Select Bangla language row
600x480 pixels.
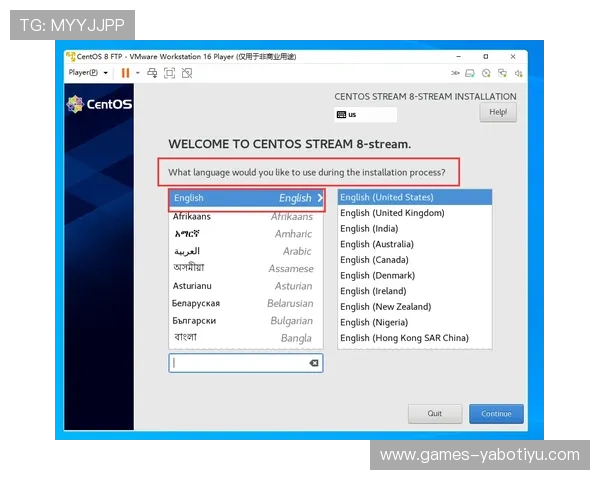246,338
